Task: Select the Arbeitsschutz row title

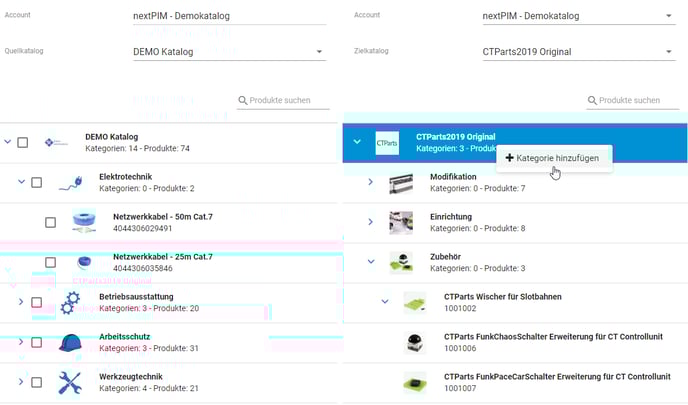Action: coord(125,337)
